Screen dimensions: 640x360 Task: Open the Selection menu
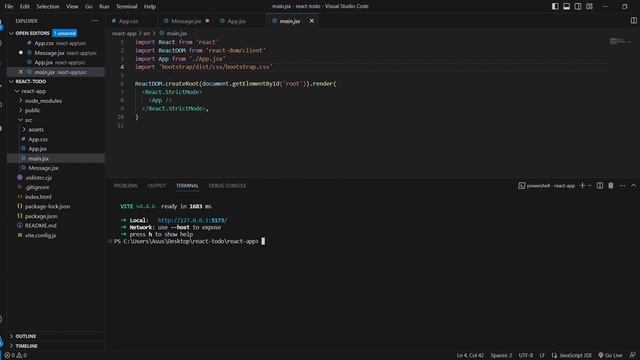(48, 7)
